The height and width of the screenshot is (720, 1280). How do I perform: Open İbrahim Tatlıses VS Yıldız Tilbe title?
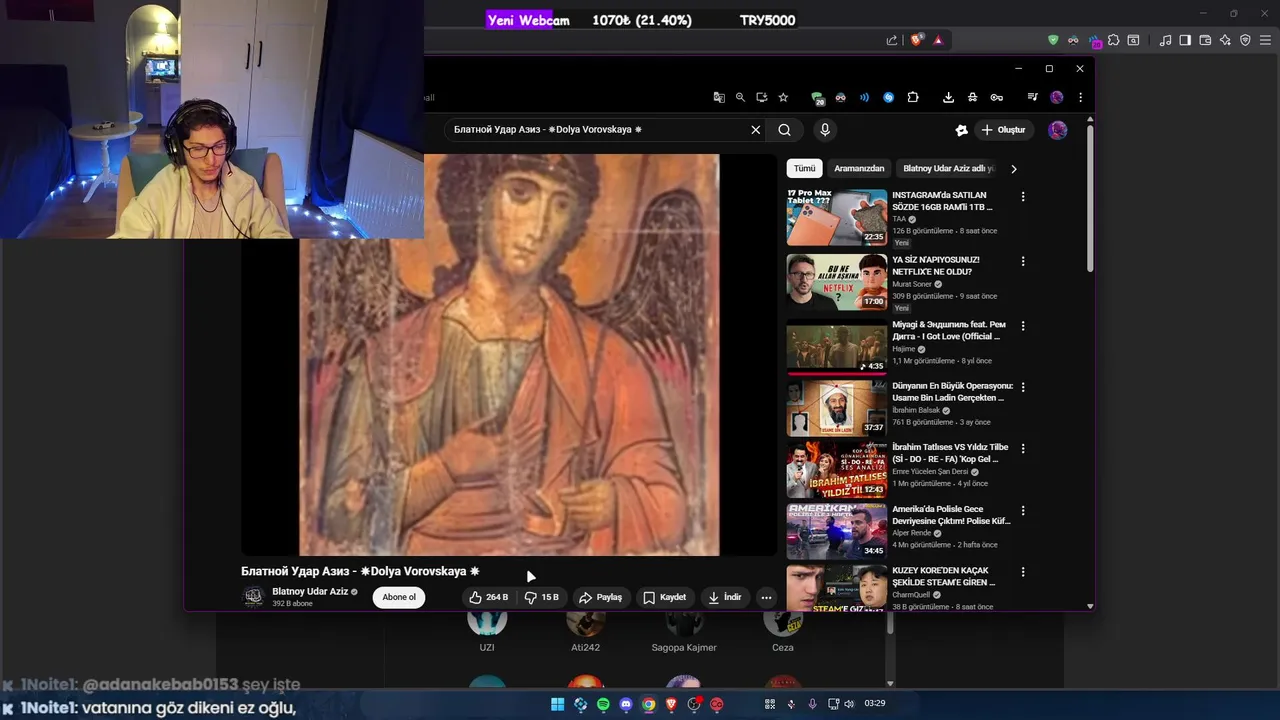(x=950, y=453)
